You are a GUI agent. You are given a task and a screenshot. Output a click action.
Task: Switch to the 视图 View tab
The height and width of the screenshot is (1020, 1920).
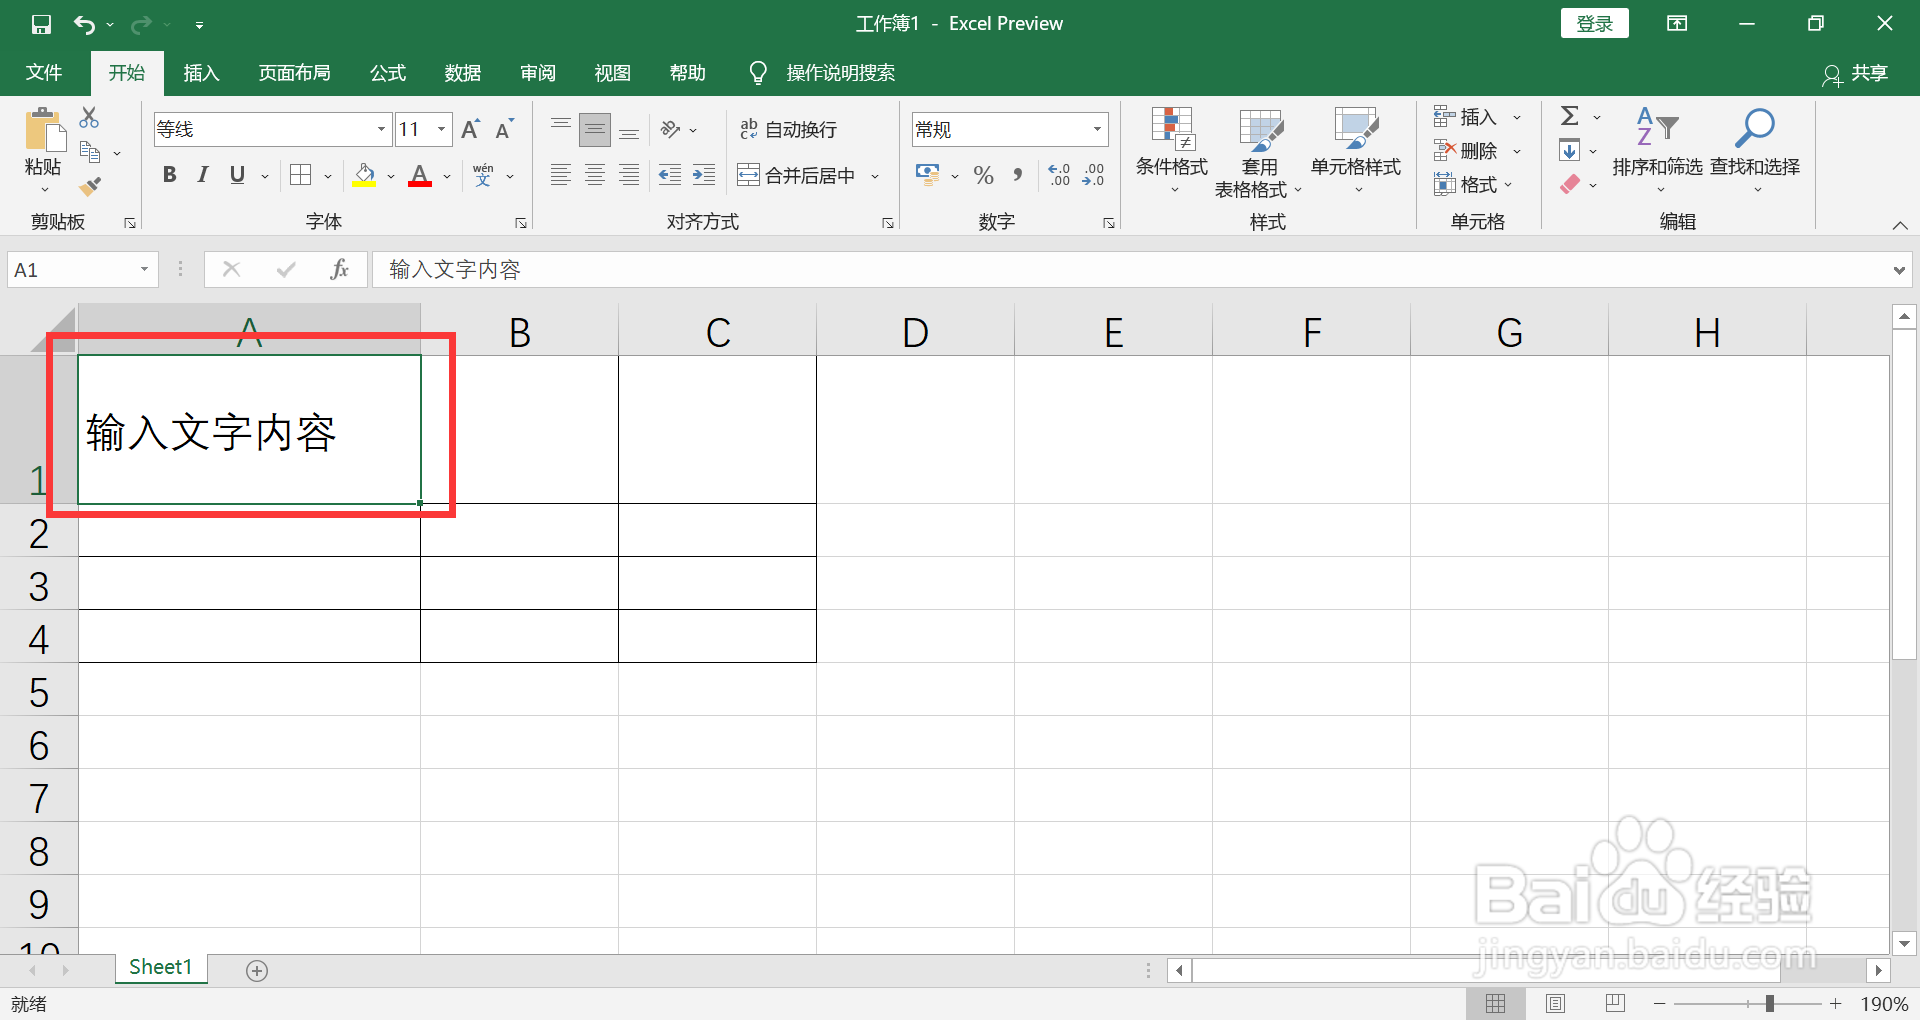[x=613, y=73]
